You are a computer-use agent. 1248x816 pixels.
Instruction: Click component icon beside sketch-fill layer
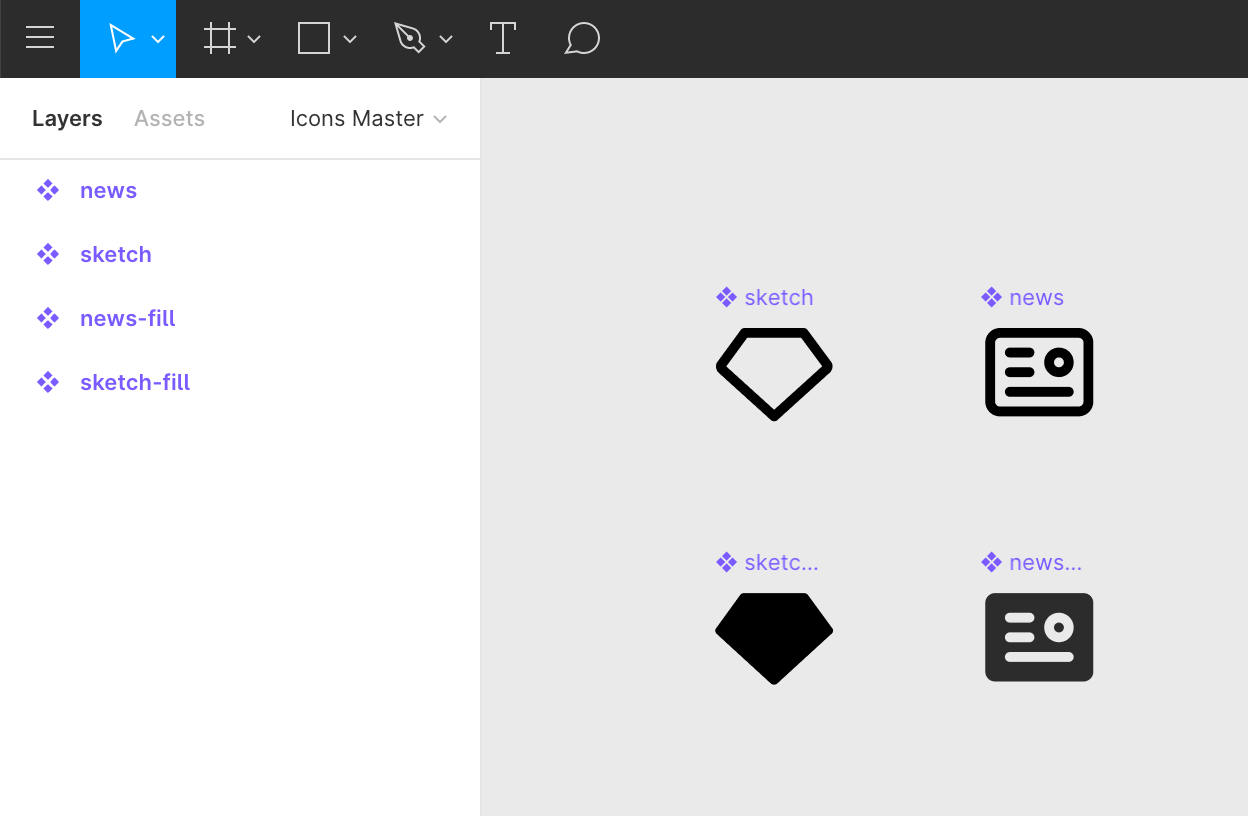pyautogui.click(x=48, y=382)
